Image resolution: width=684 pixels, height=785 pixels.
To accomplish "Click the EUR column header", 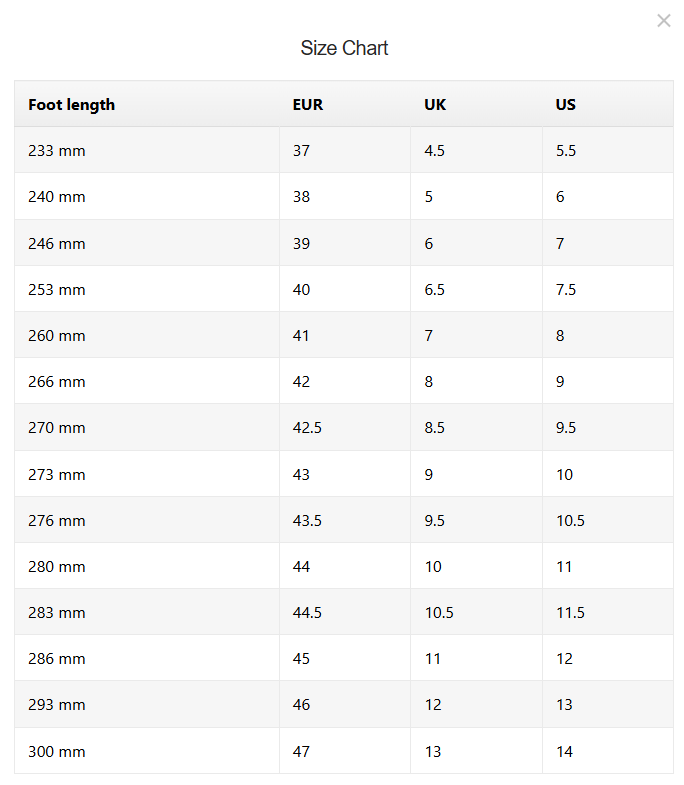I will pyautogui.click(x=308, y=105).
